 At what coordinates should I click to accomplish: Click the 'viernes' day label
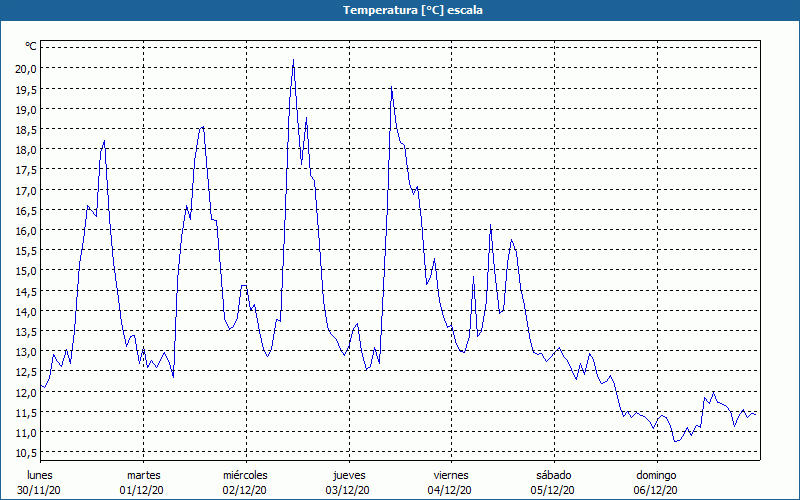point(451,475)
